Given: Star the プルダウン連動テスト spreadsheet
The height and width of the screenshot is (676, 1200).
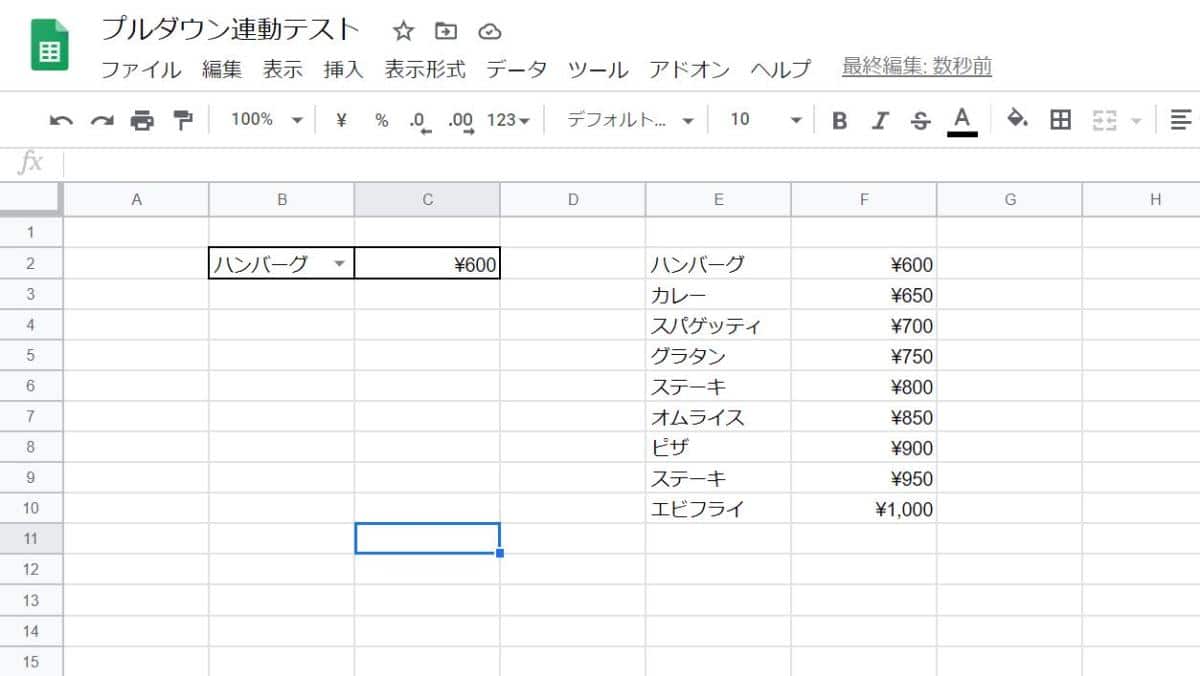Looking at the screenshot, I should point(403,31).
